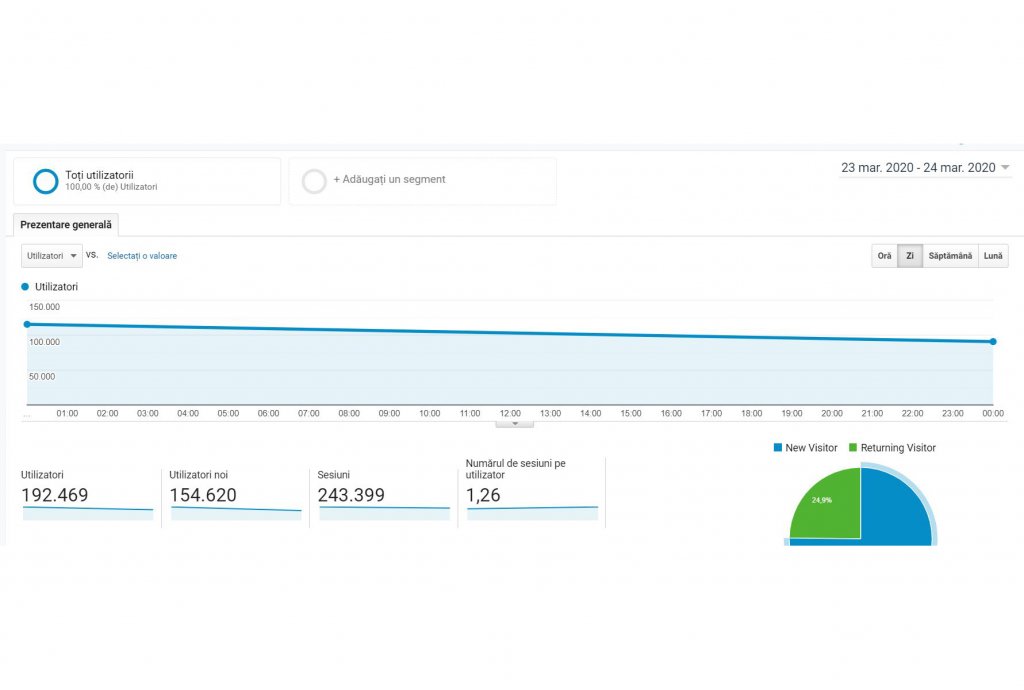
Task: Open the Utilizatori metric dropdown
Action: (52, 256)
